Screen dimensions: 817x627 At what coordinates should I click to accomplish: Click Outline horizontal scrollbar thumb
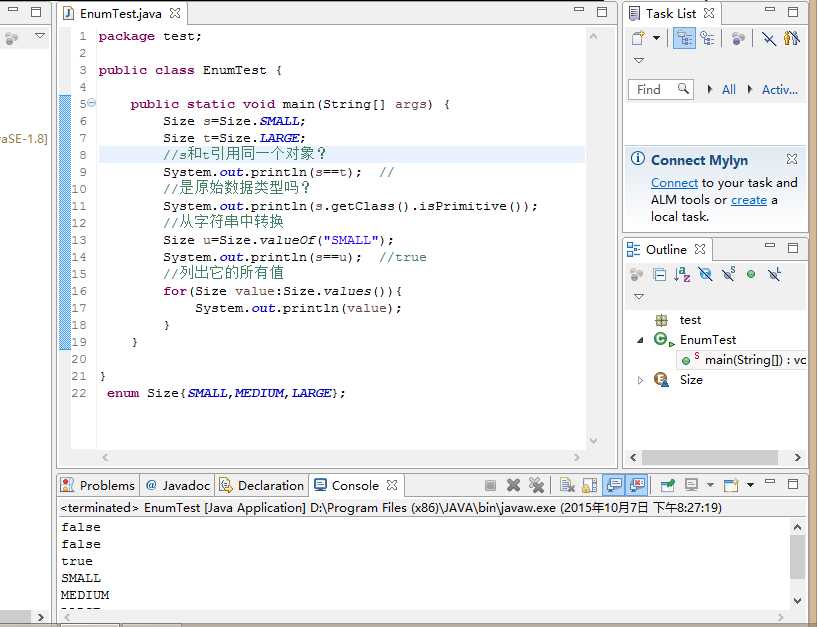click(x=710, y=458)
